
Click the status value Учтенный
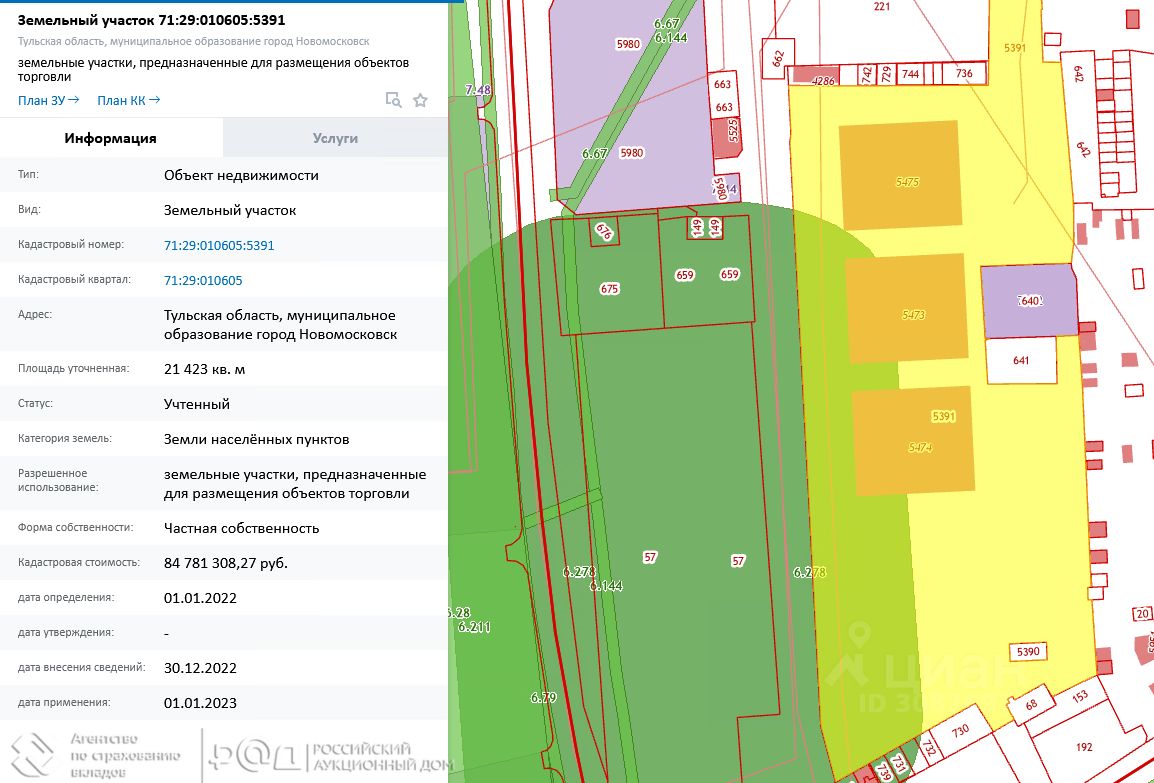click(197, 404)
